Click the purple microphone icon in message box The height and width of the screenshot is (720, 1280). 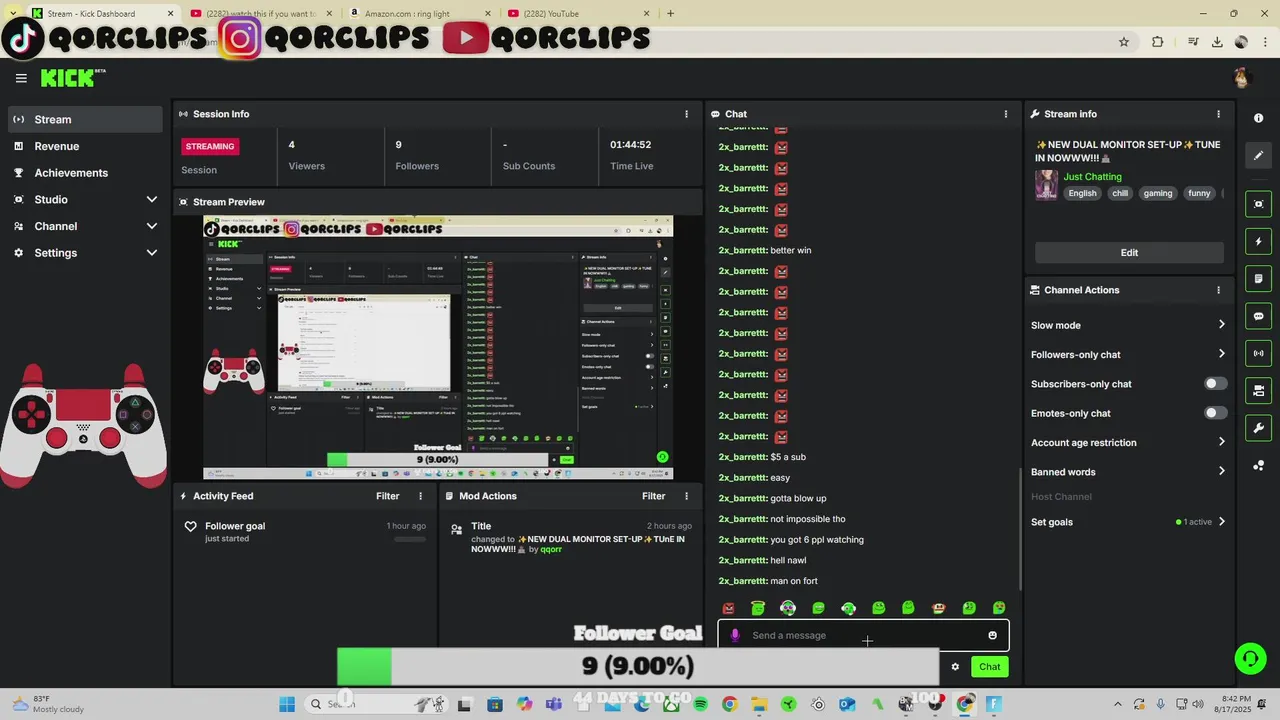(x=735, y=635)
